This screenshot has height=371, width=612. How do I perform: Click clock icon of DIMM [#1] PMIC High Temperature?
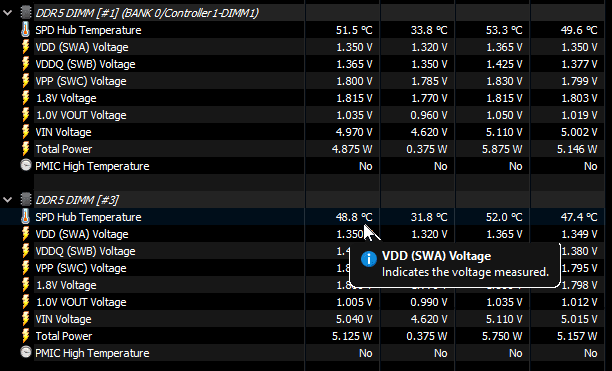pyautogui.click(x=26, y=165)
